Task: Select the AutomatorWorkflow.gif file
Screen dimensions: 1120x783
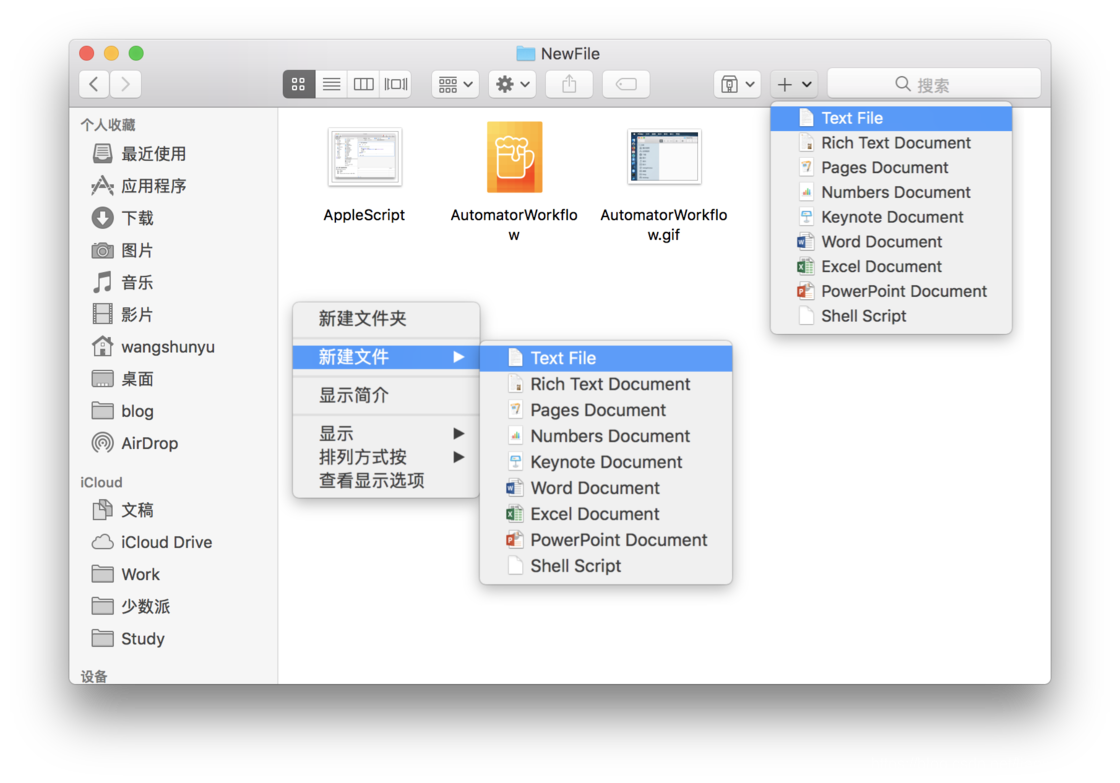Action: coord(664,157)
